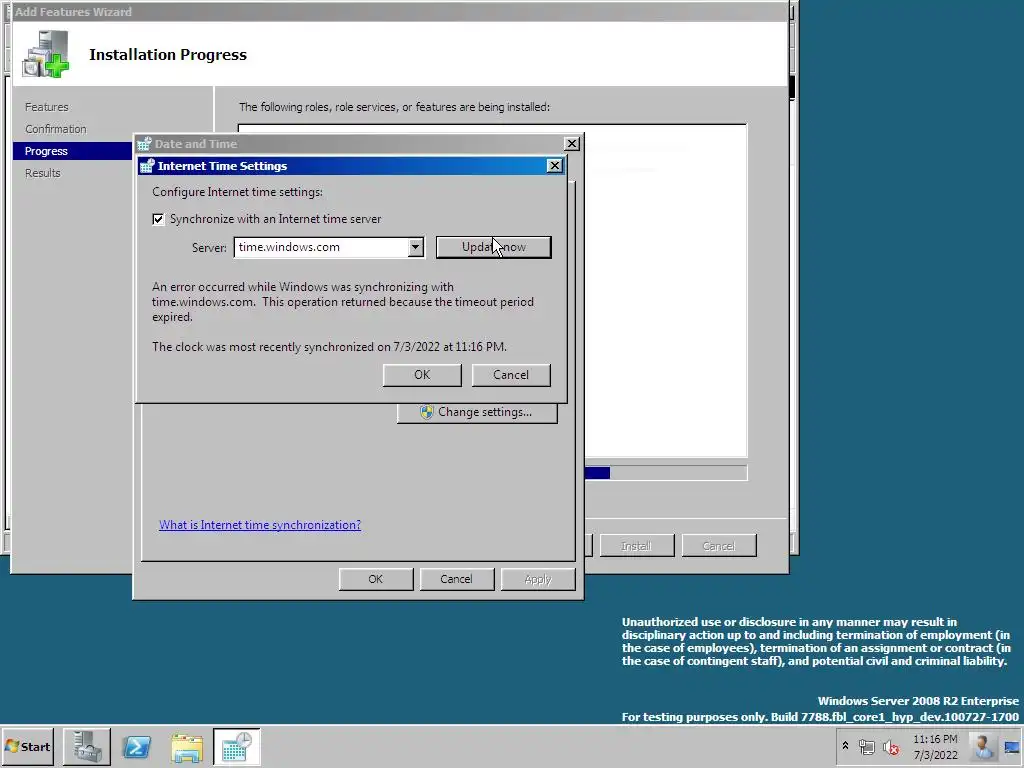
Task: Select Features step in wizard sidebar
Action: [x=46, y=106]
